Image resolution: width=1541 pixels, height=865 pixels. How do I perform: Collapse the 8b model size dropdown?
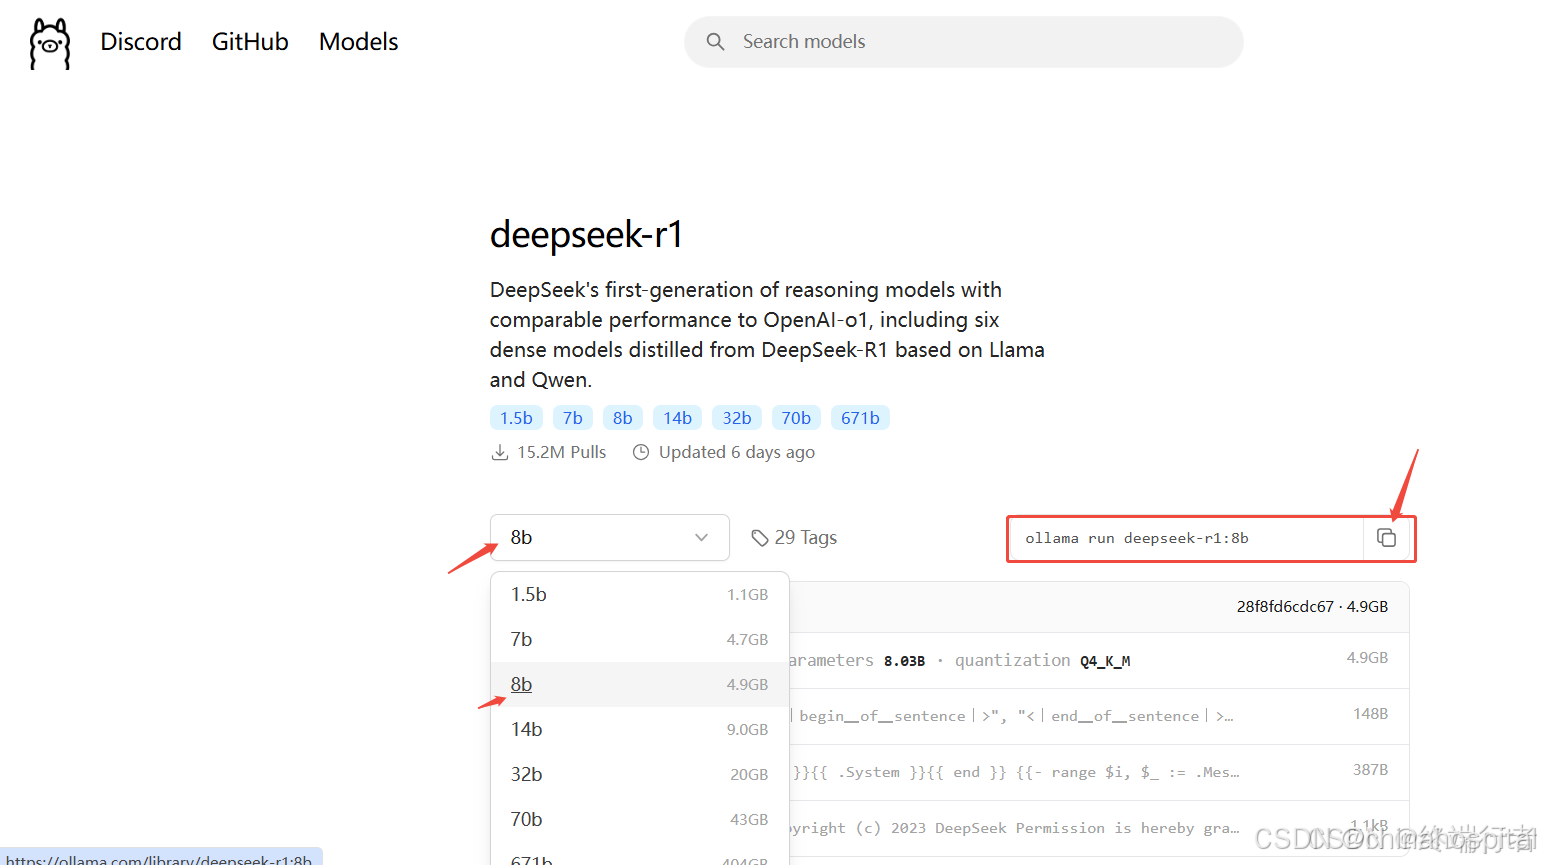click(x=610, y=538)
